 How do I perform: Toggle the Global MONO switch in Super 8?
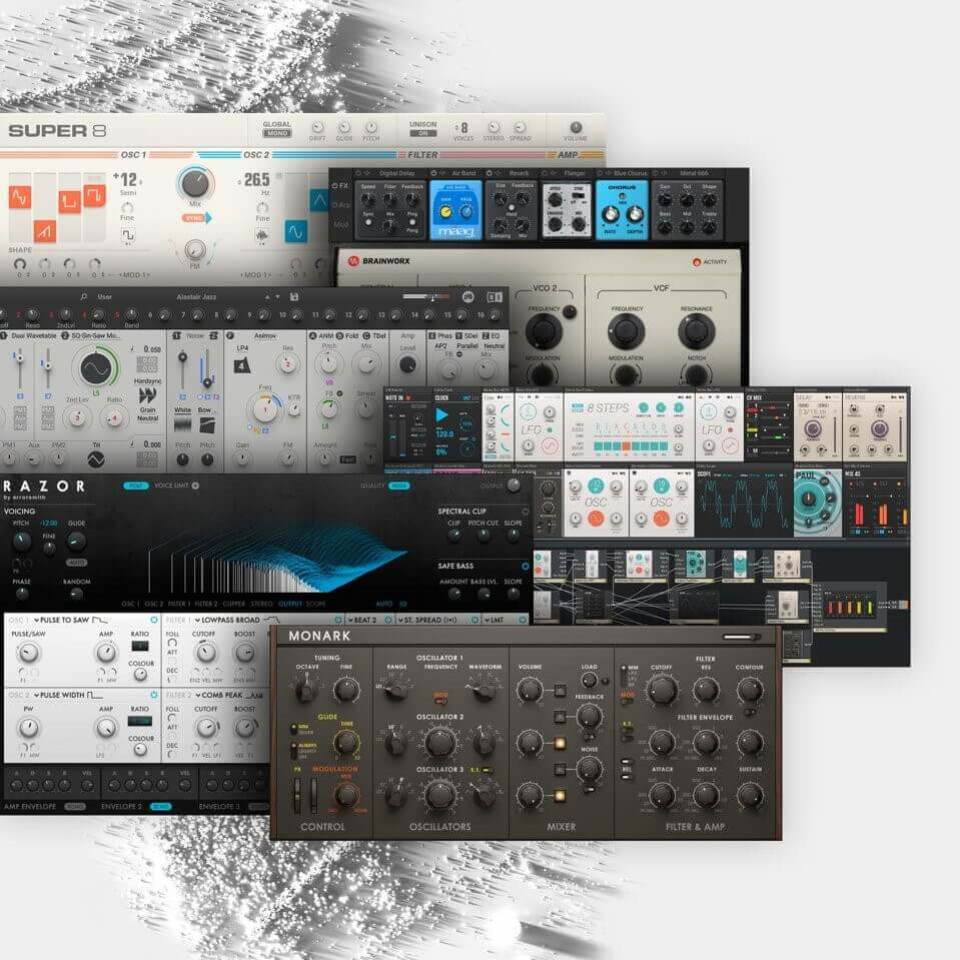[x=277, y=133]
